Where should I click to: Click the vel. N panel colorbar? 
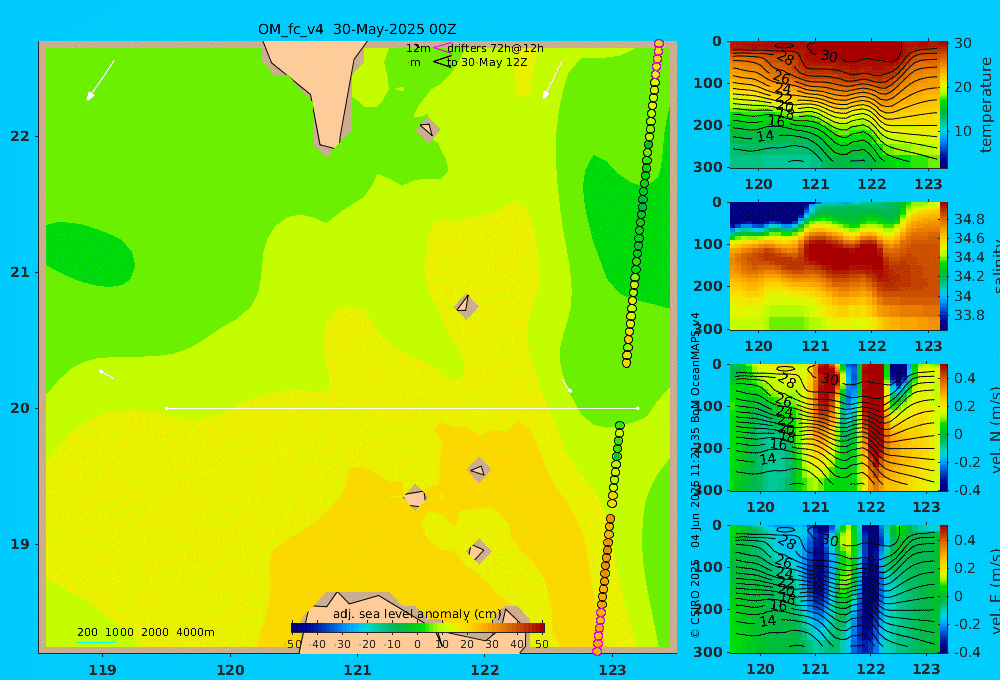tap(944, 427)
